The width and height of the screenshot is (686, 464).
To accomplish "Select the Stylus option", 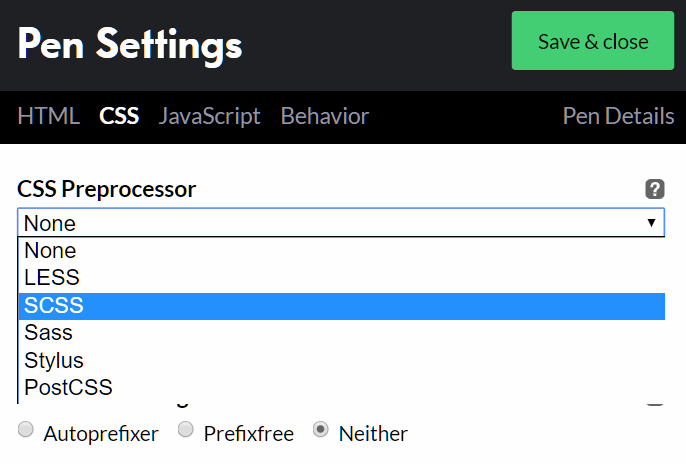I will pyautogui.click(x=54, y=360).
